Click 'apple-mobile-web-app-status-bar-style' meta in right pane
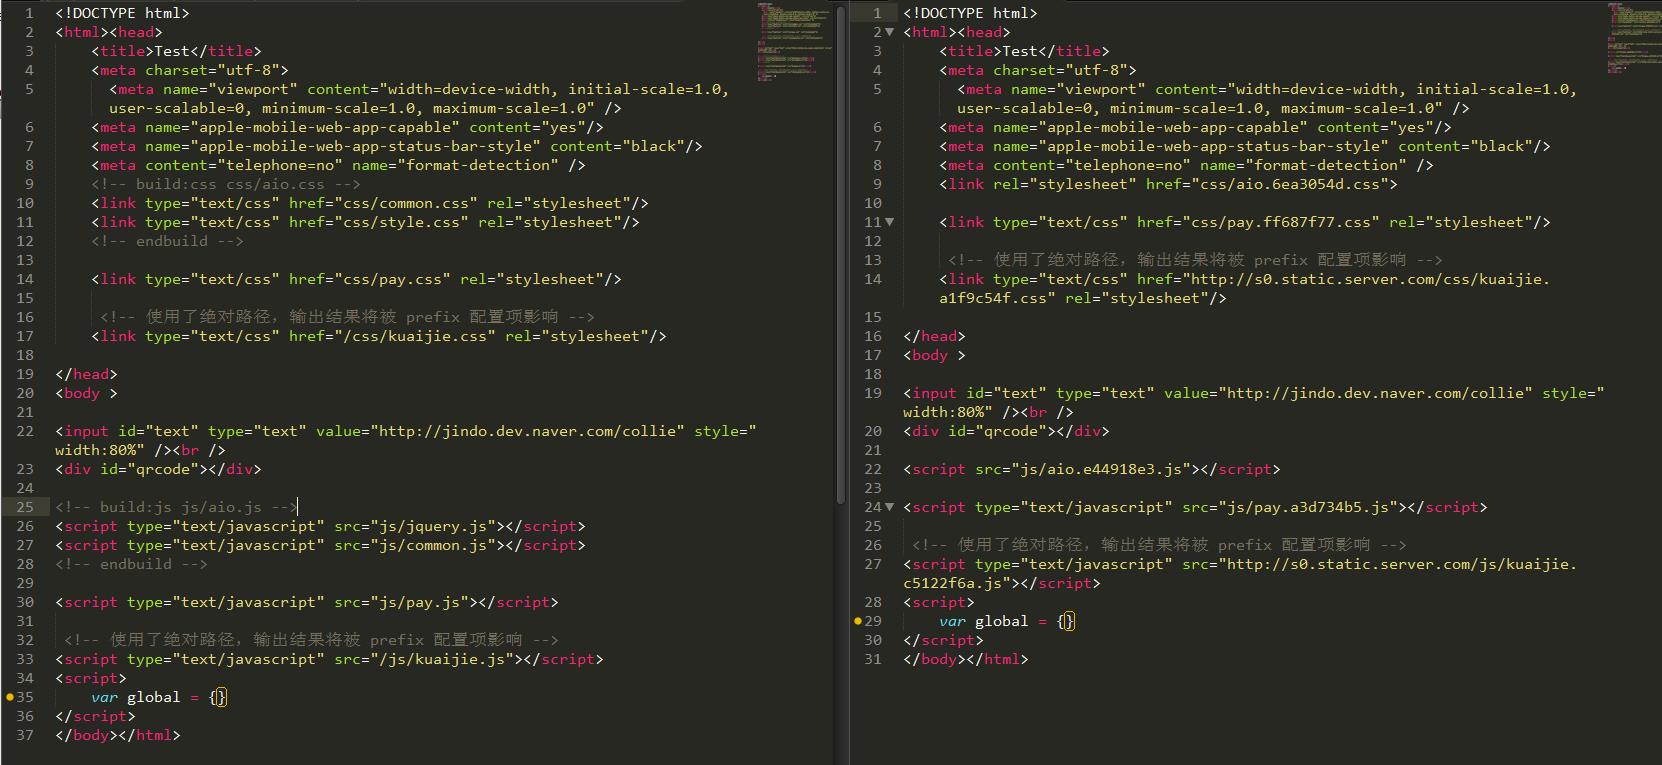This screenshot has height=765, width=1662. click(x=1245, y=146)
